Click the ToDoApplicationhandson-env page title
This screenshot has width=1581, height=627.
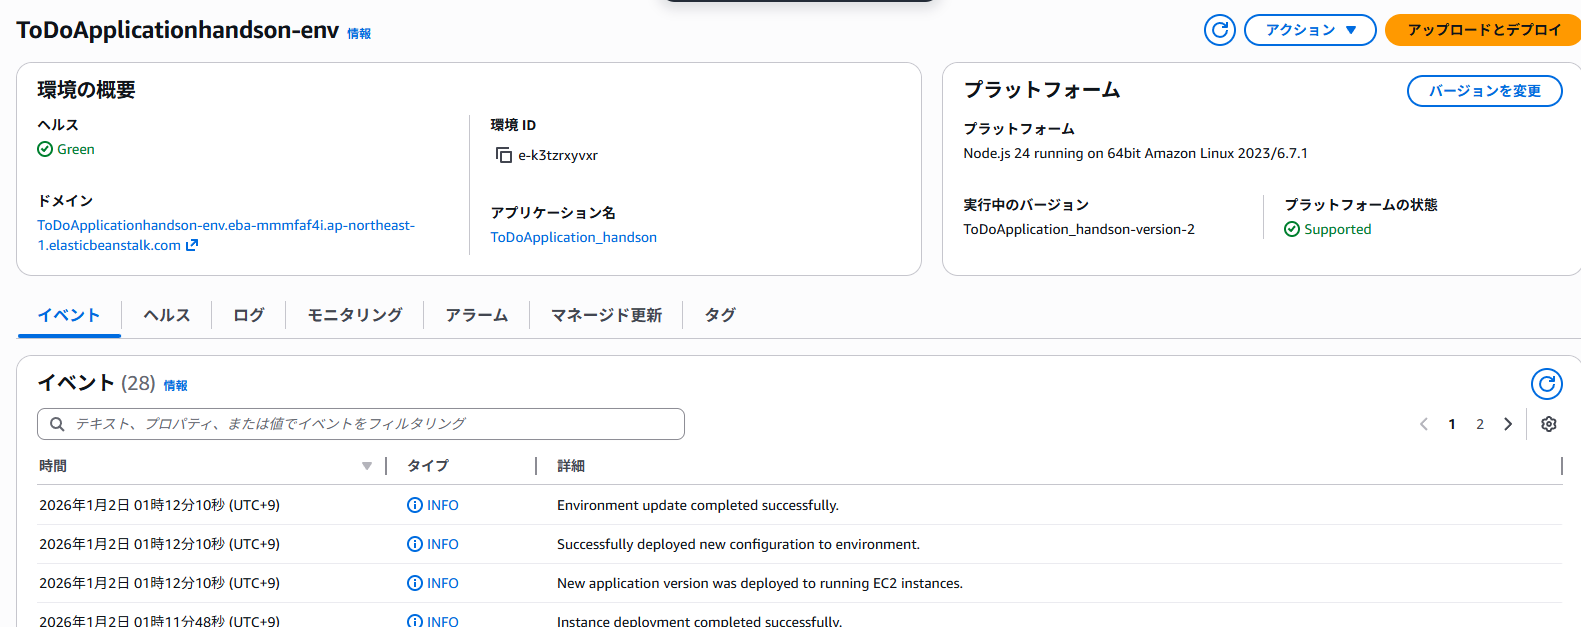point(178,30)
